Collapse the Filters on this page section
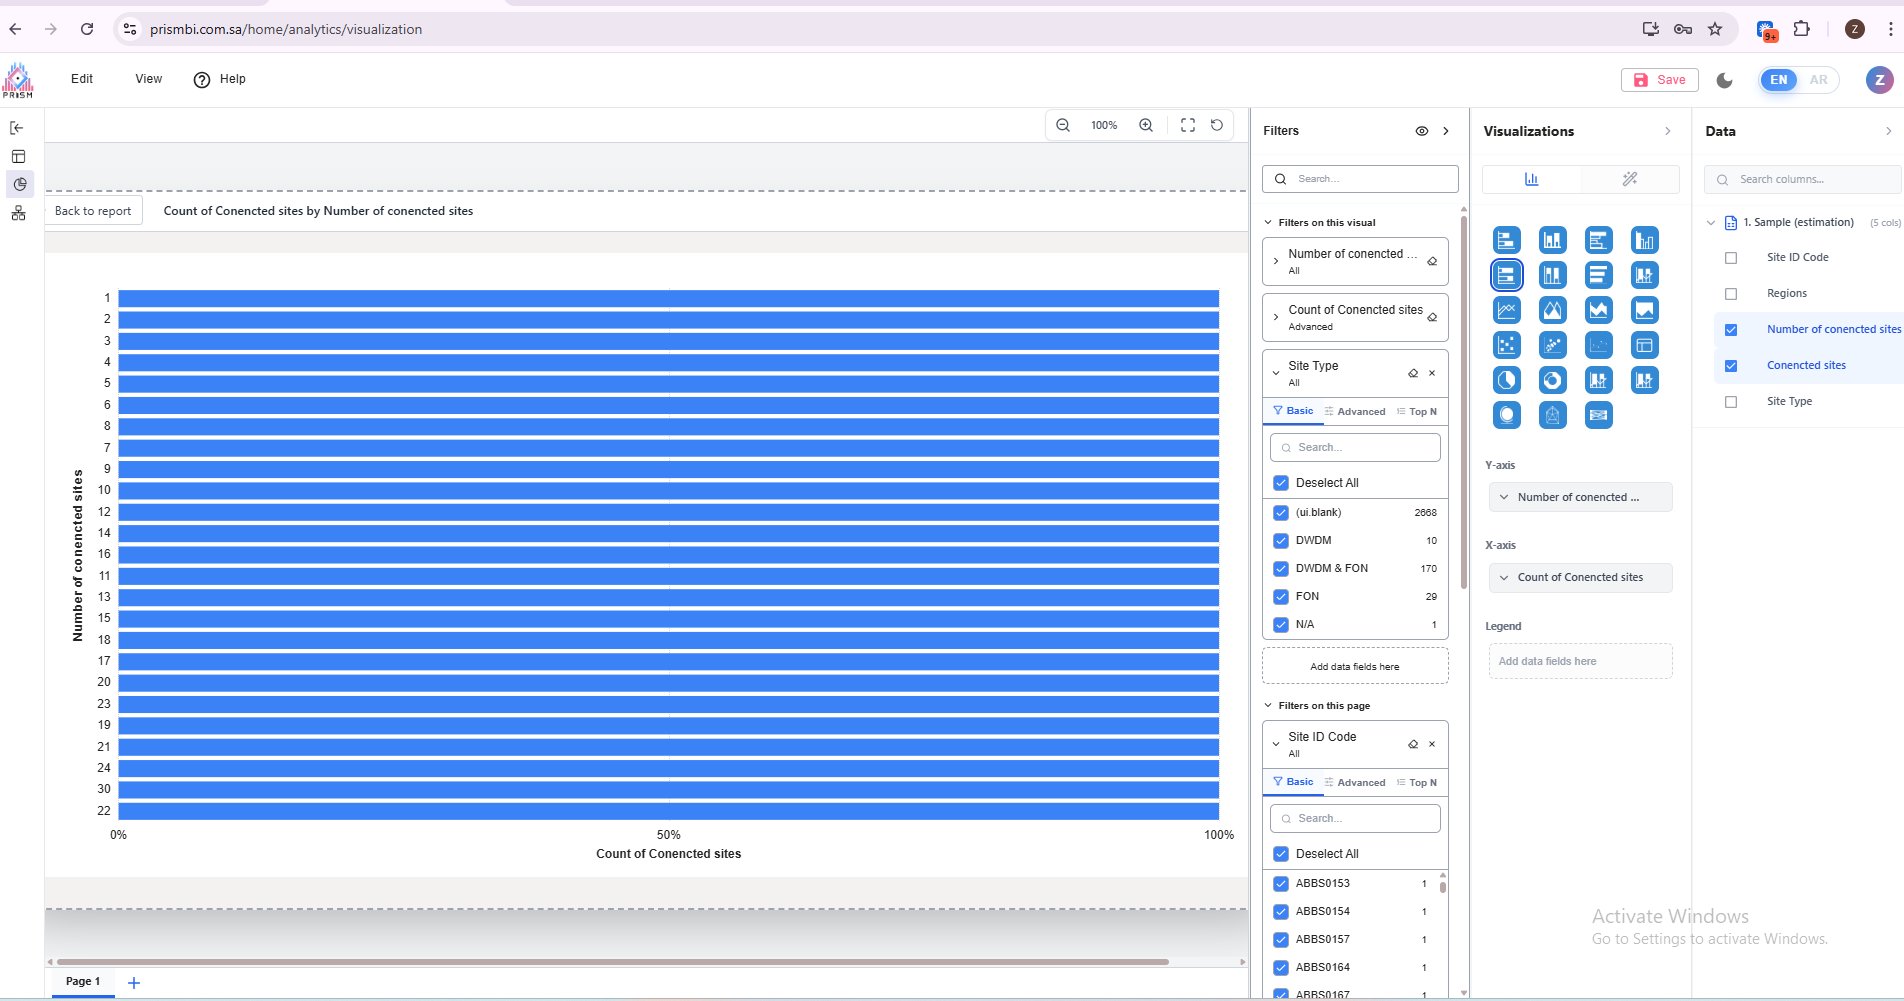The height and width of the screenshot is (1001, 1904). (x=1268, y=706)
